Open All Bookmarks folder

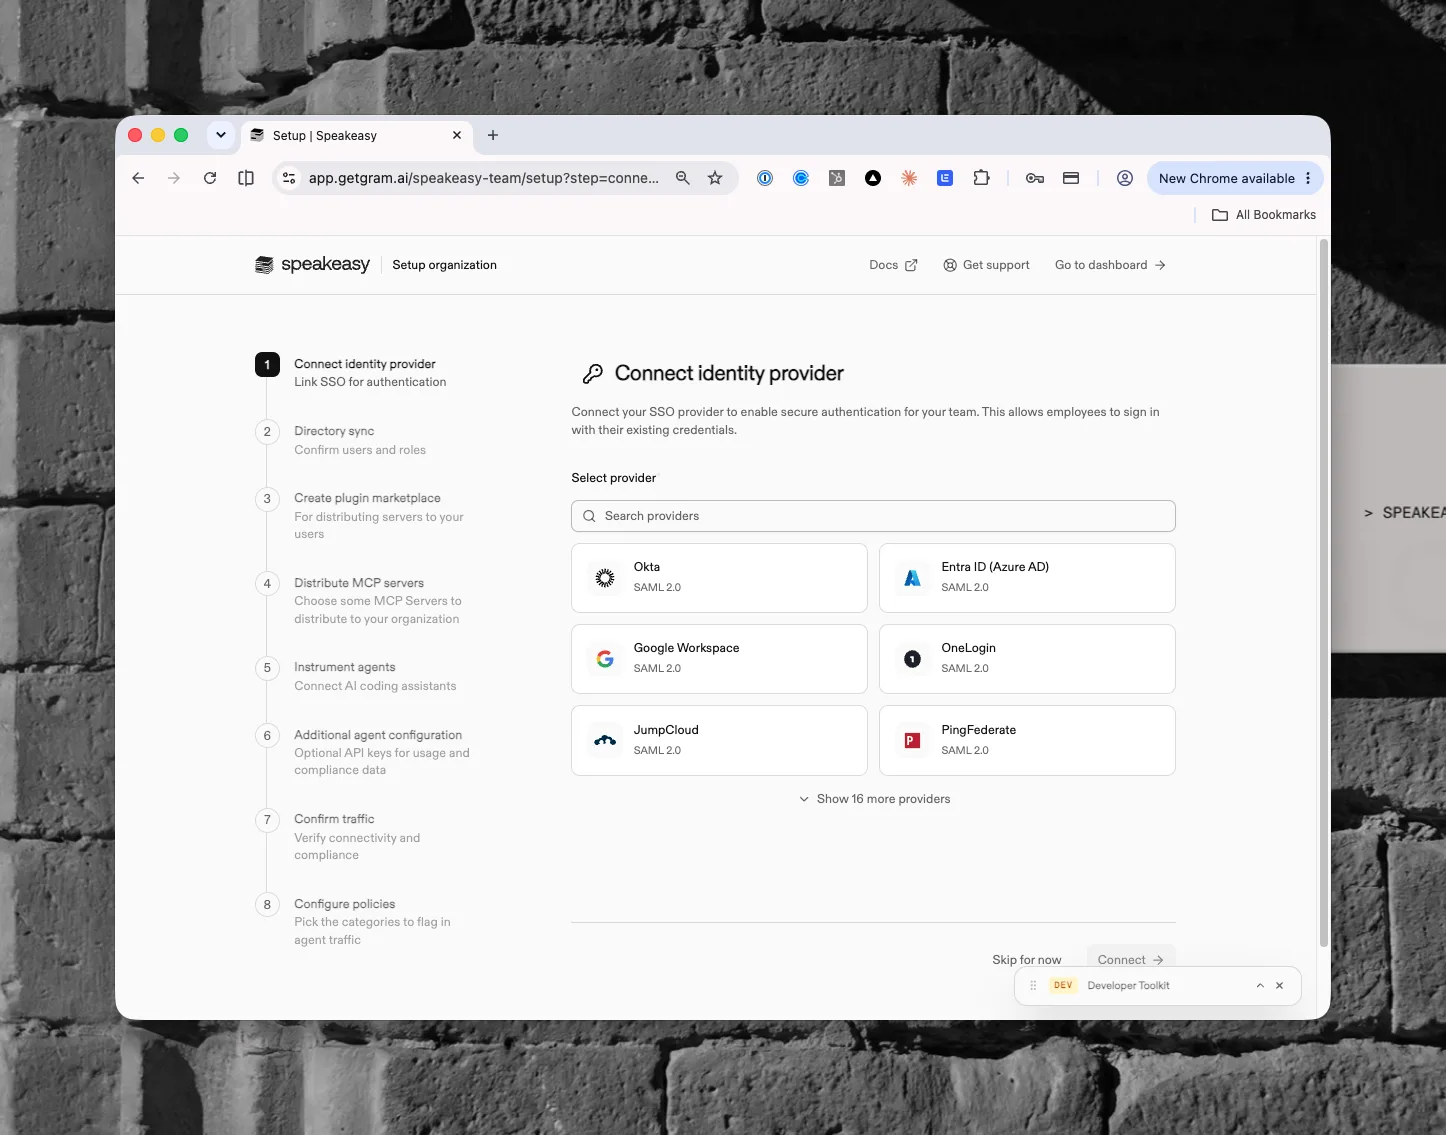1264,215
